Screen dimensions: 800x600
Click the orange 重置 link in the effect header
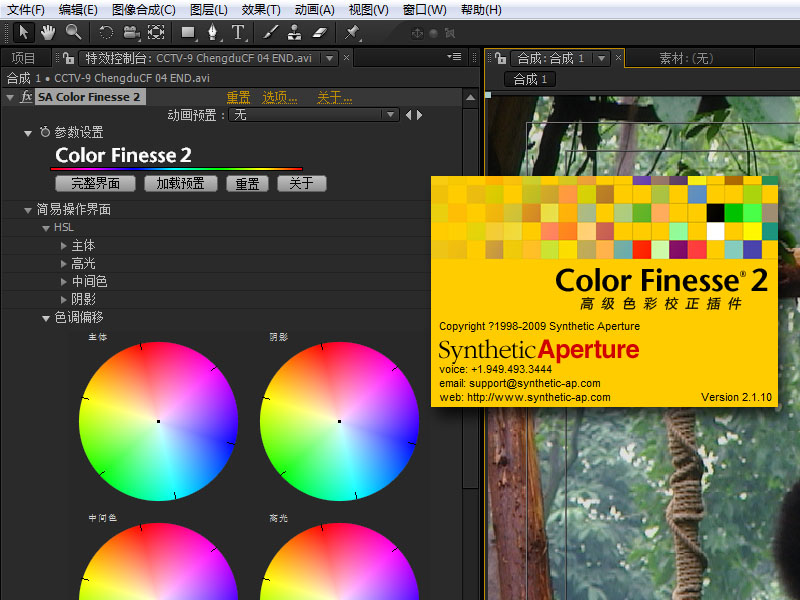(x=238, y=97)
